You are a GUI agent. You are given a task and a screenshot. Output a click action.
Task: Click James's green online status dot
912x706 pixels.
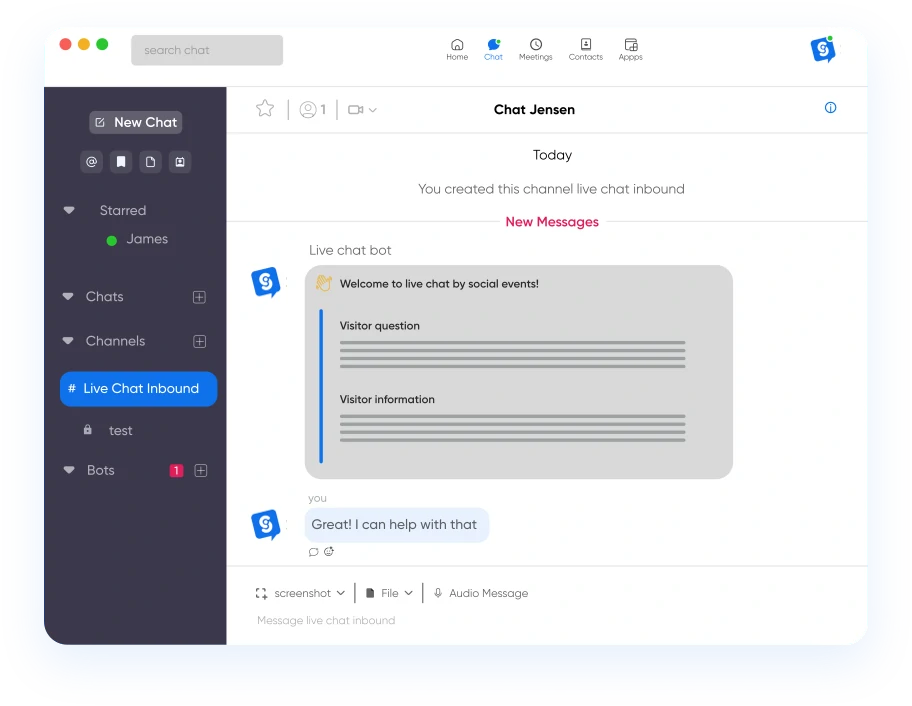tap(112, 240)
